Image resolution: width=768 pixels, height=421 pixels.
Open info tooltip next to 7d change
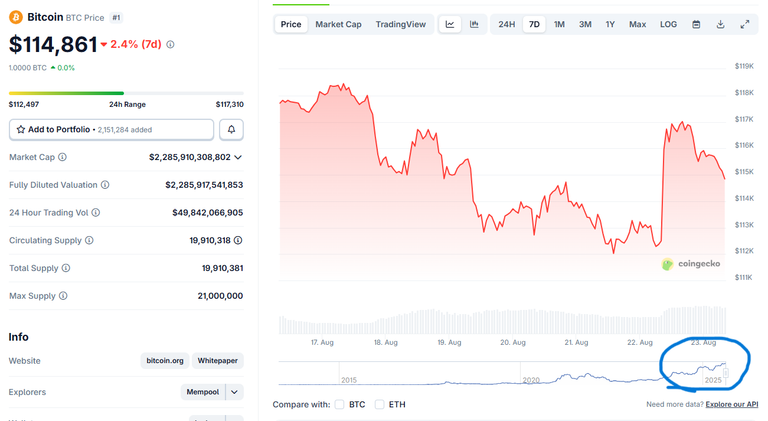click(170, 45)
